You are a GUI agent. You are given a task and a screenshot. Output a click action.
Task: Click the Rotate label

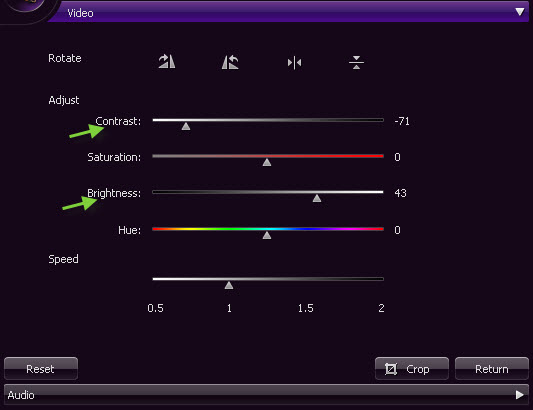(65, 58)
